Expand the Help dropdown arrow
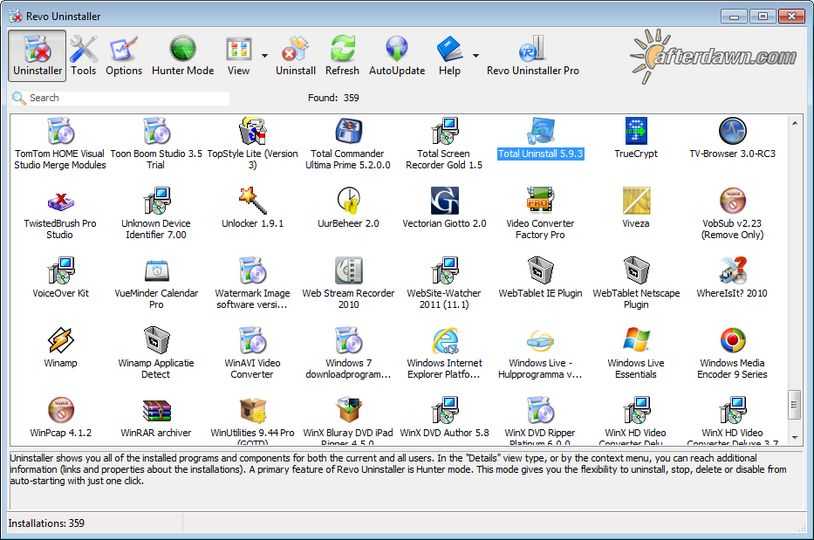 coord(475,56)
